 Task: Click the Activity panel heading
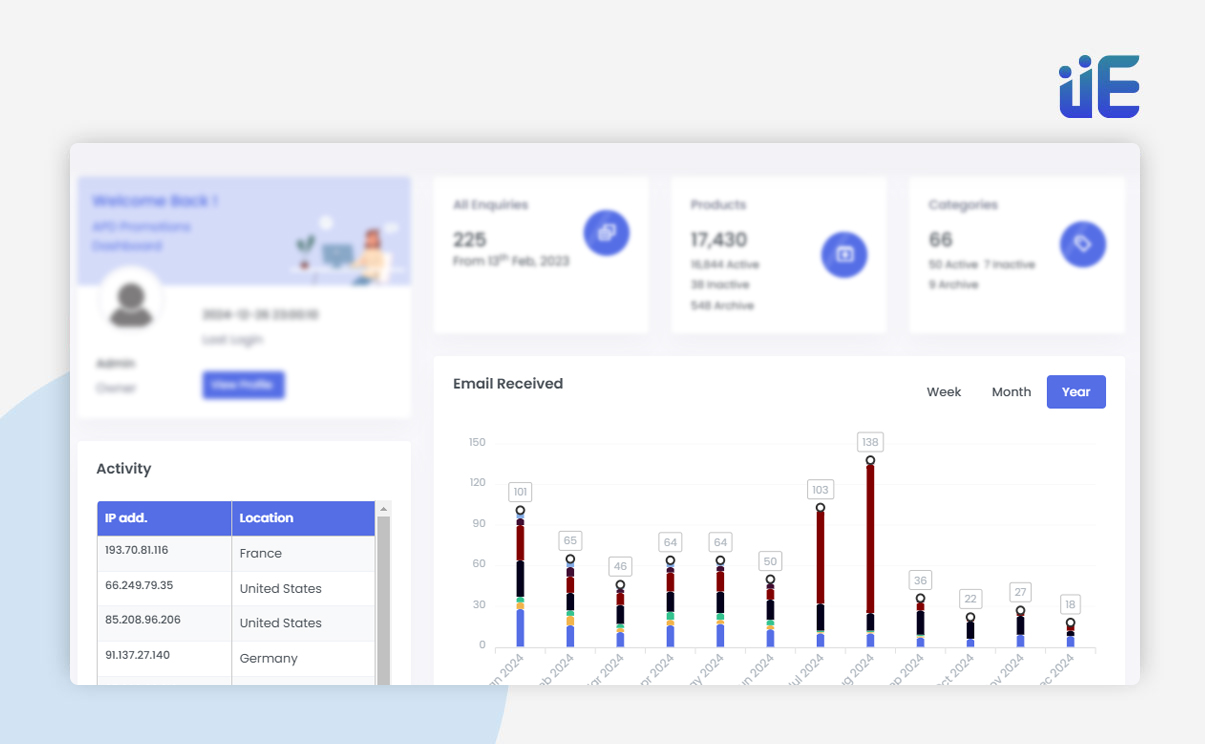124,469
